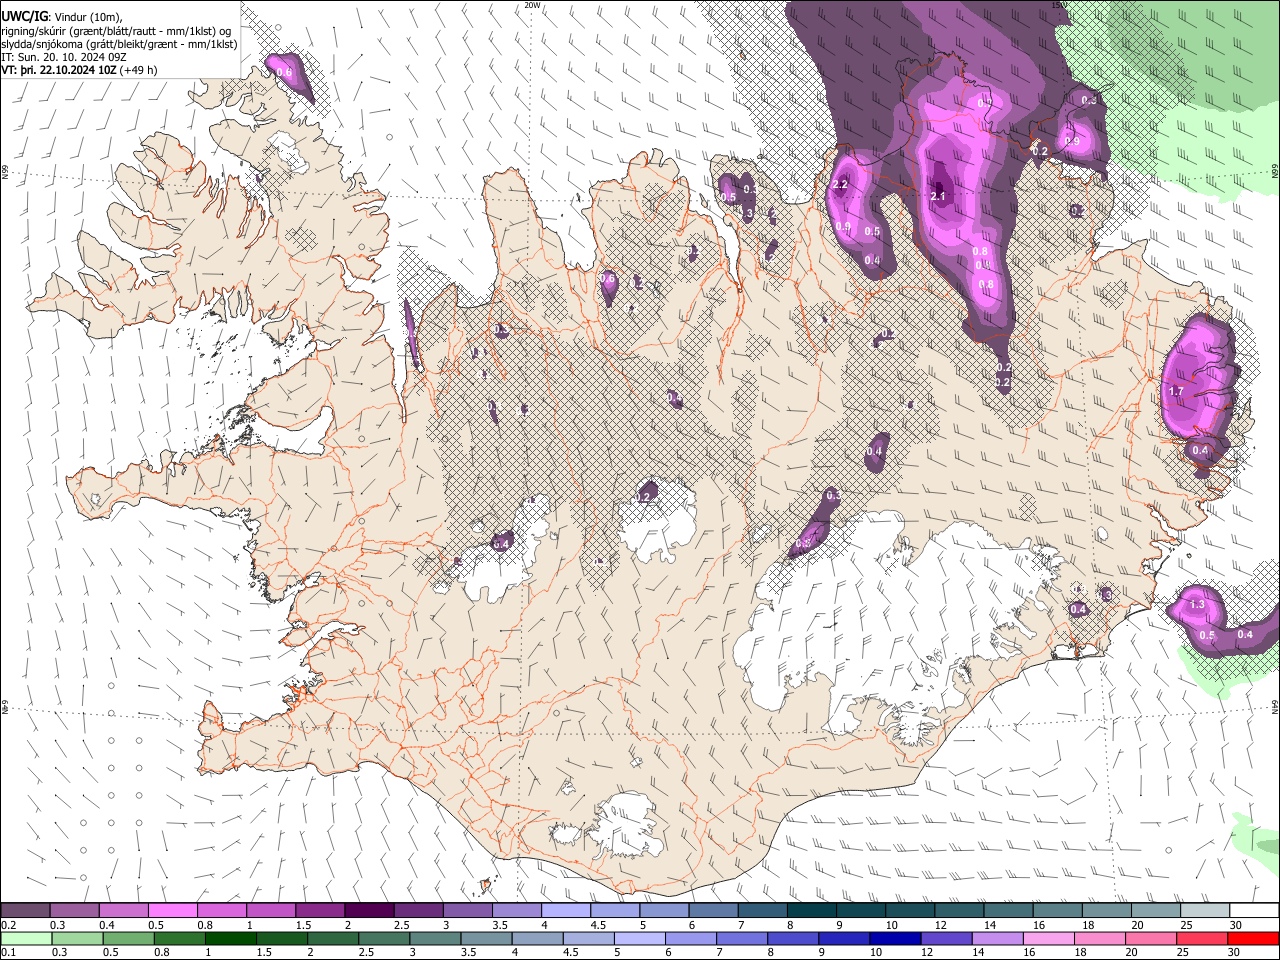This screenshot has height=960, width=1280.
Task: Click the '(+49 h)' forecast offset text
Action: click(x=139, y=70)
